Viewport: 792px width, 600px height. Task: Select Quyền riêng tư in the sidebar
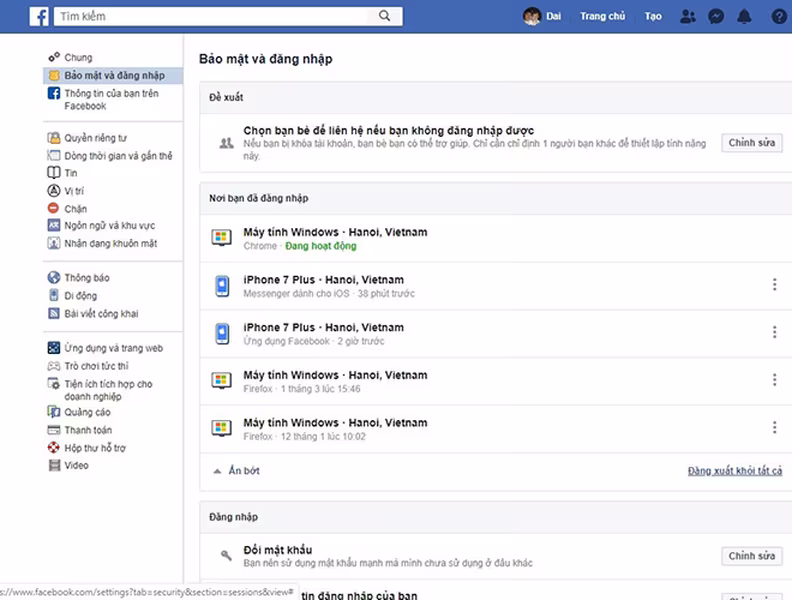(95, 138)
